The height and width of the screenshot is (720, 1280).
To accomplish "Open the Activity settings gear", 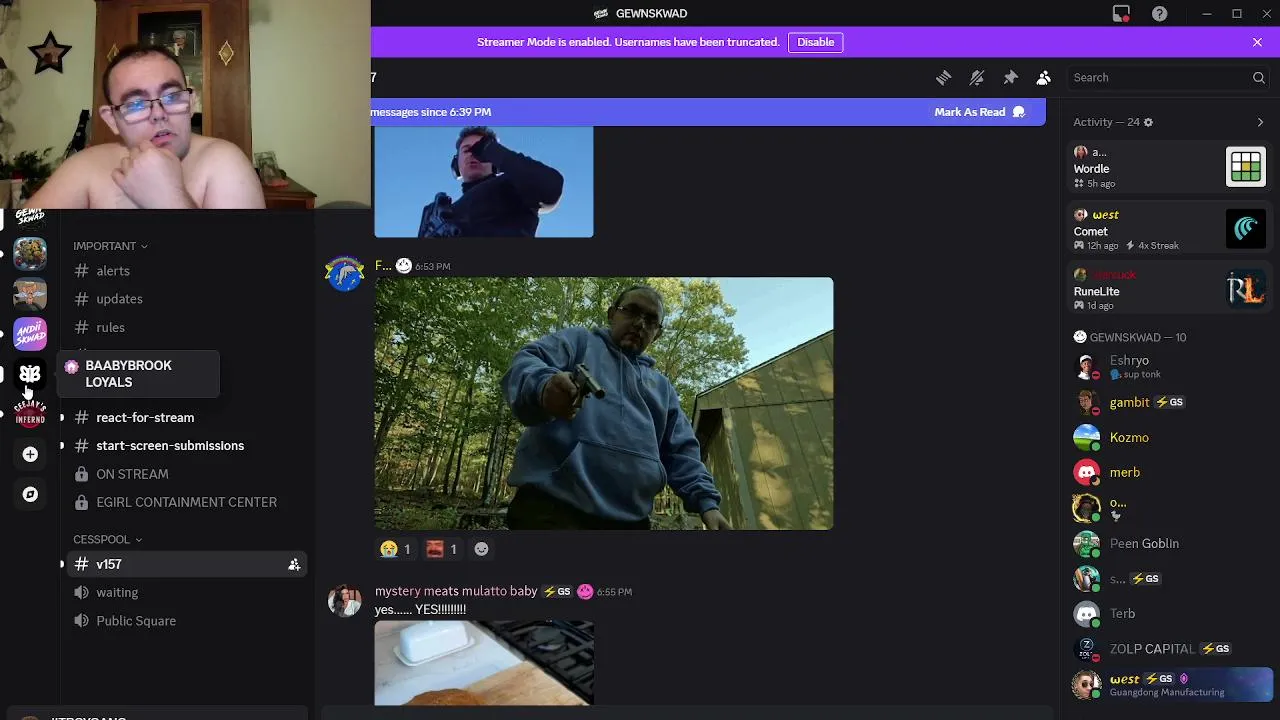I will click(1148, 122).
